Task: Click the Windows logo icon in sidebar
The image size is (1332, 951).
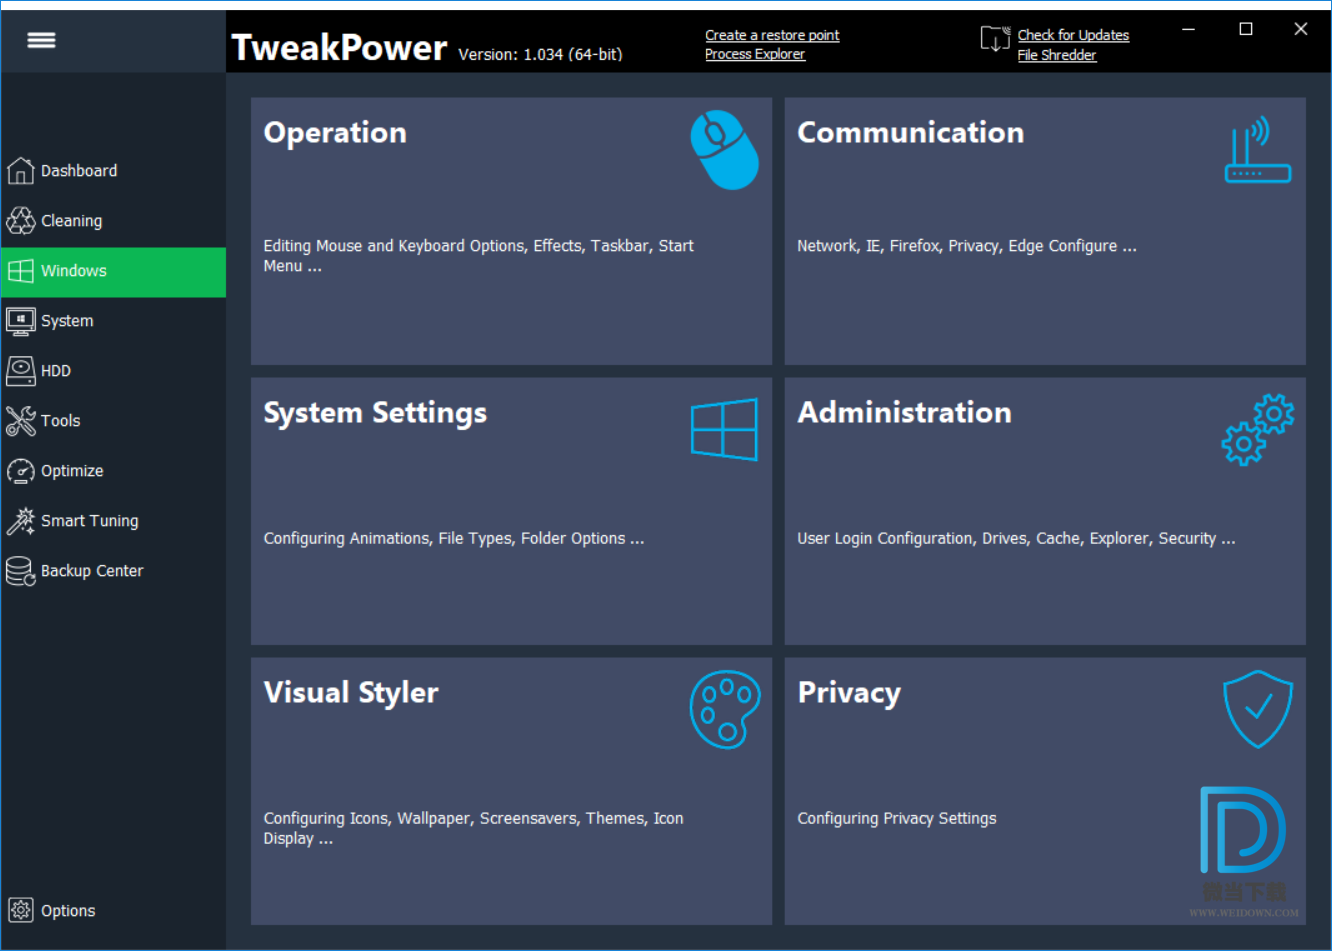Action: (20, 271)
